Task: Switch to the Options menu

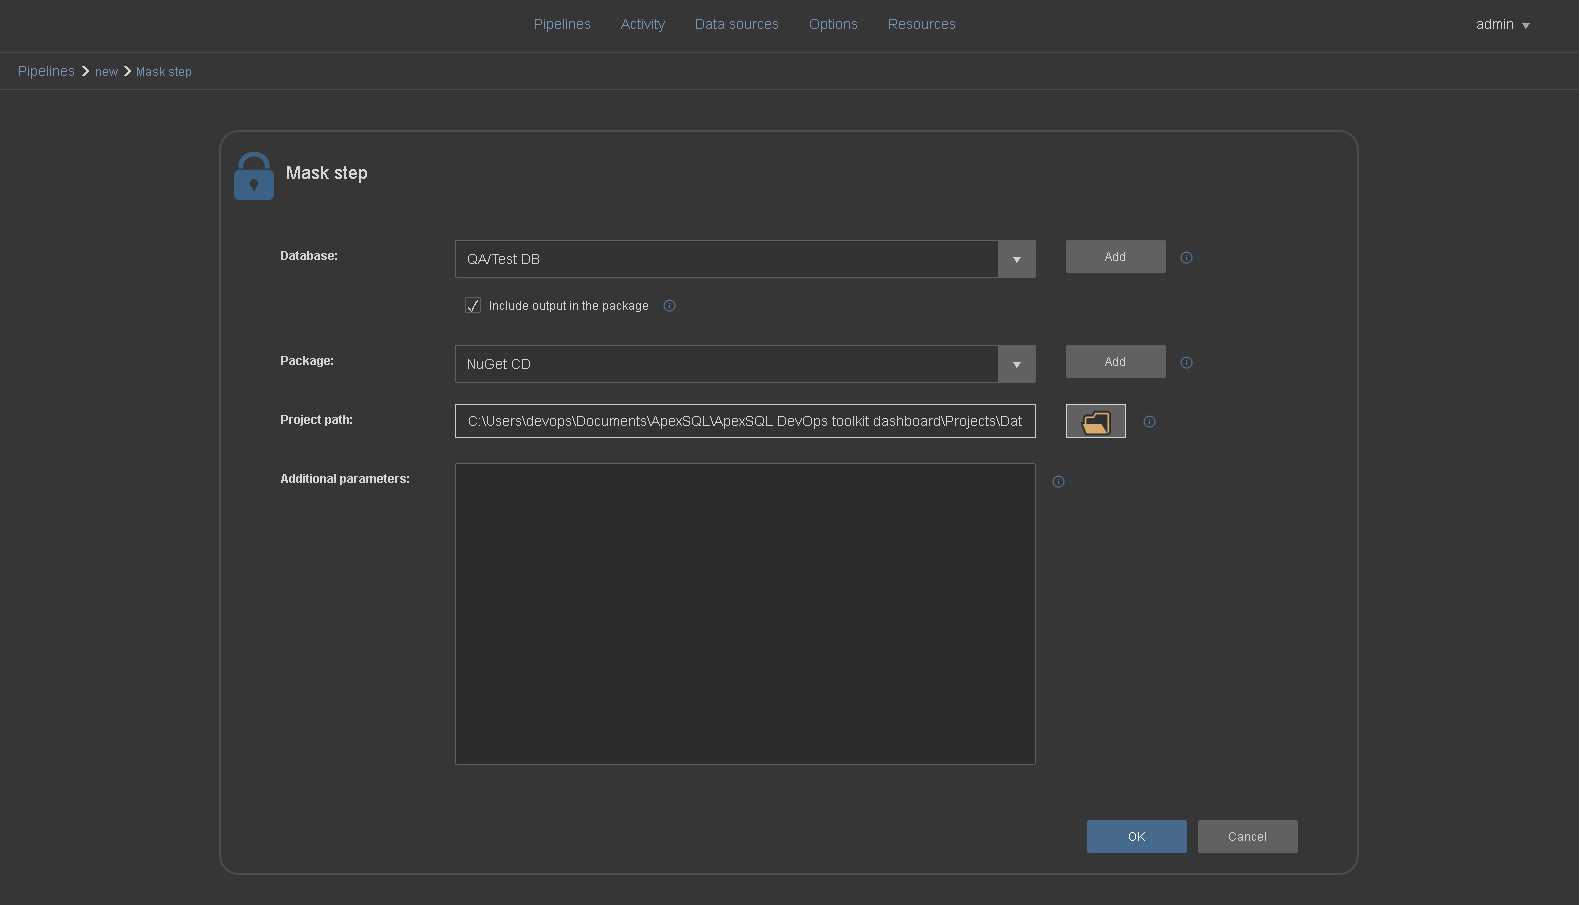Action: (x=833, y=24)
